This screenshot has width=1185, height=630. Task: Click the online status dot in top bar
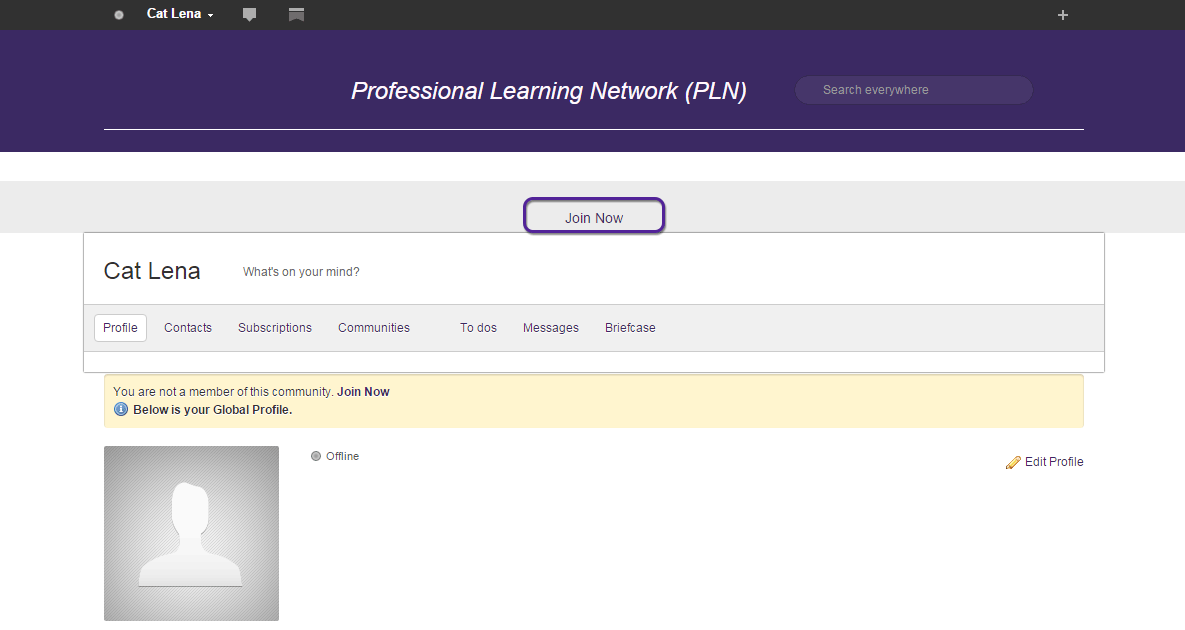[119, 15]
